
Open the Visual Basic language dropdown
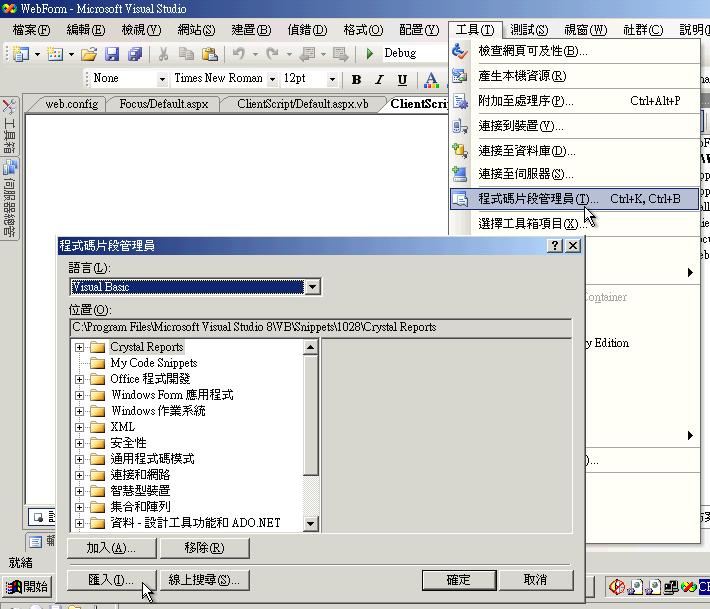[x=312, y=287]
